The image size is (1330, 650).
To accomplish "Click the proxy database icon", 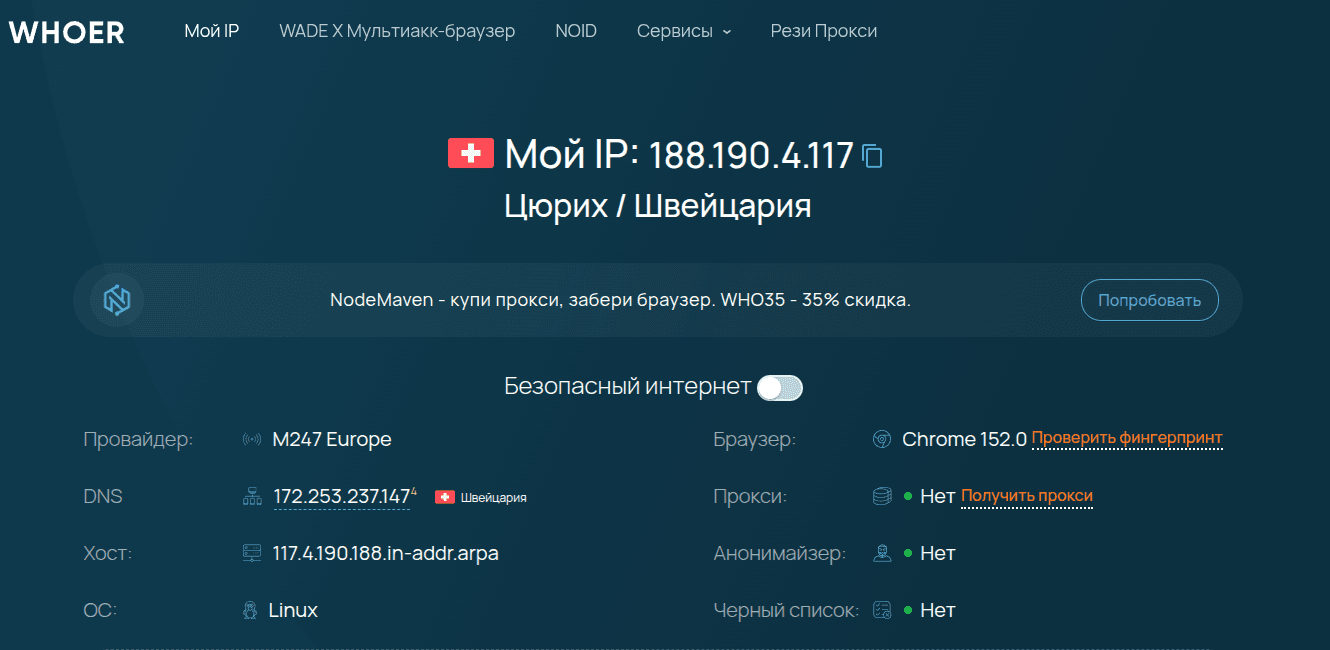I will (x=882, y=496).
